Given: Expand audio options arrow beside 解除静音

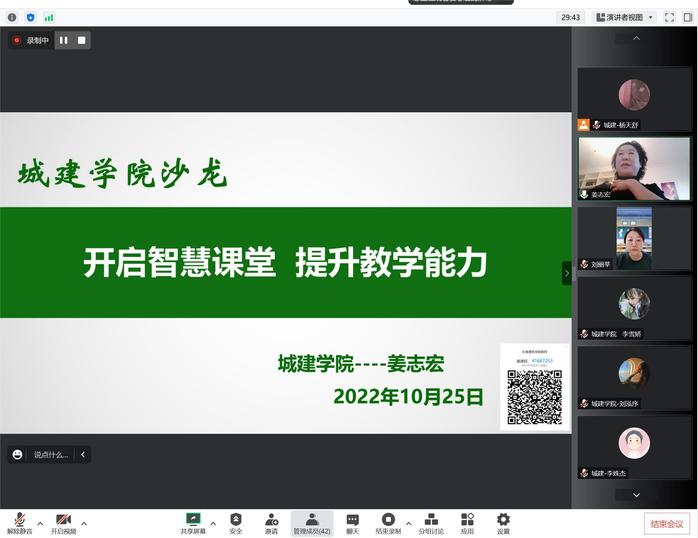Looking at the screenshot, I should tap(40, 523).
